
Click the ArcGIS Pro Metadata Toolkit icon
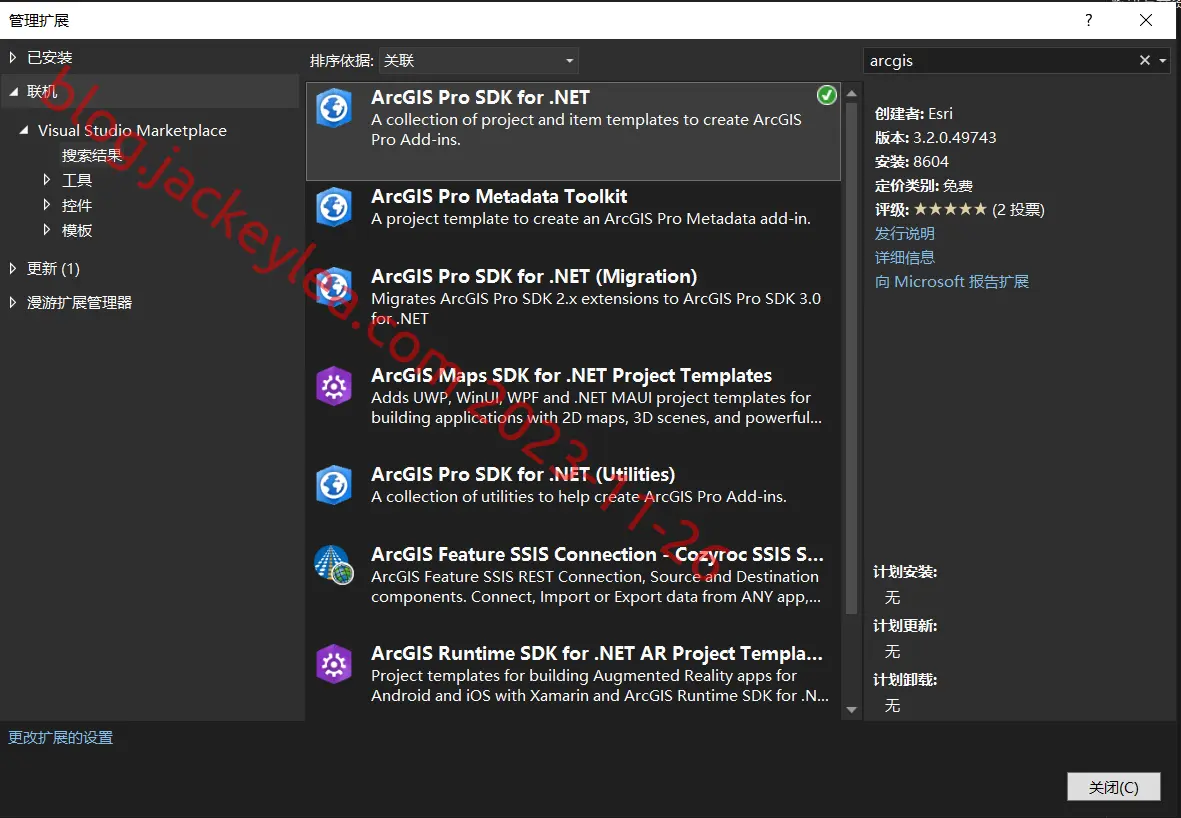tap(334, 207)
